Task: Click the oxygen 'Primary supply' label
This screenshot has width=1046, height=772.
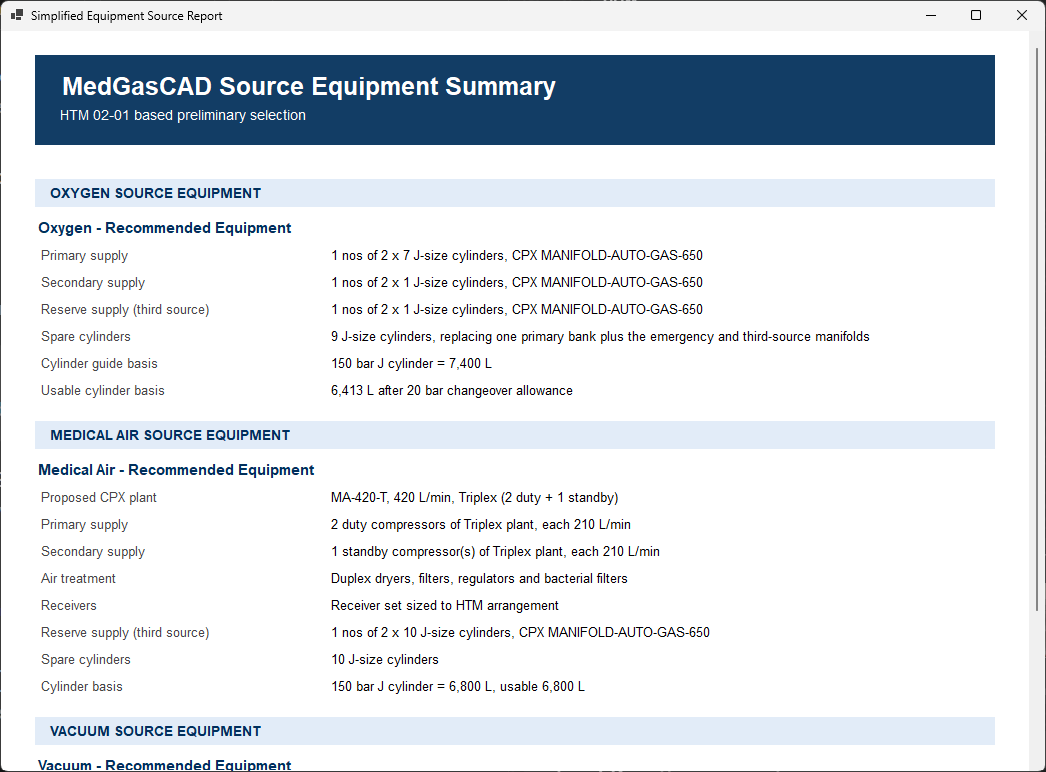Action: coord(84,256)
